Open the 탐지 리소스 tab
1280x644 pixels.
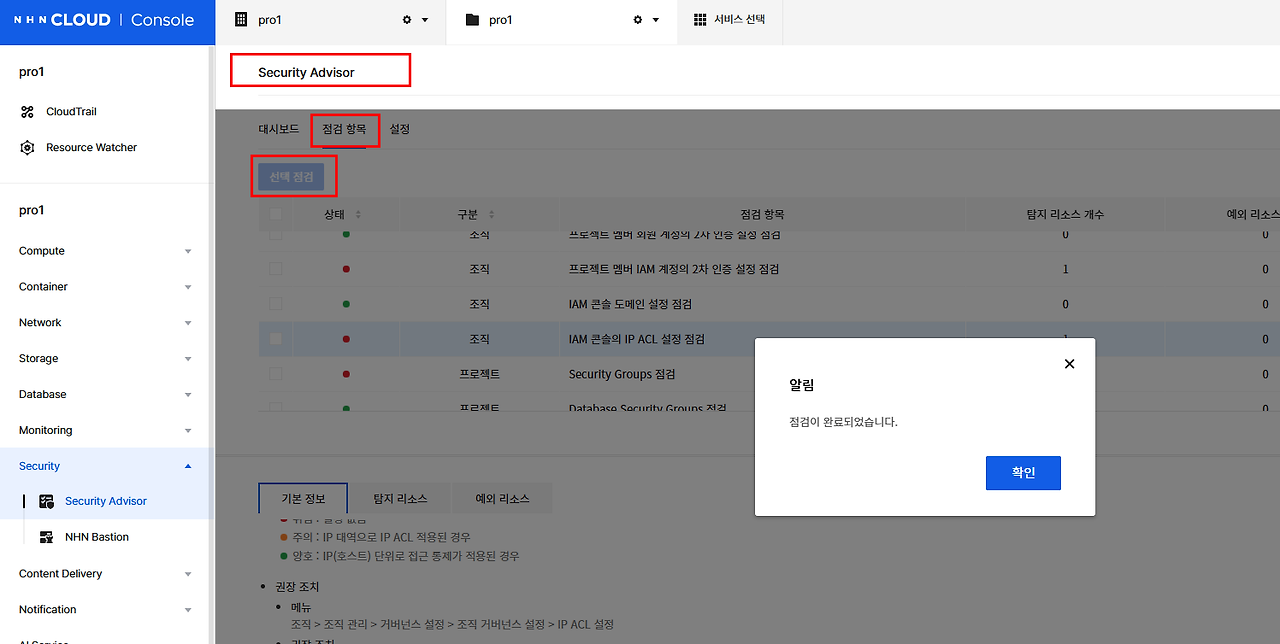pyautogui.click(x=400, y=498)
